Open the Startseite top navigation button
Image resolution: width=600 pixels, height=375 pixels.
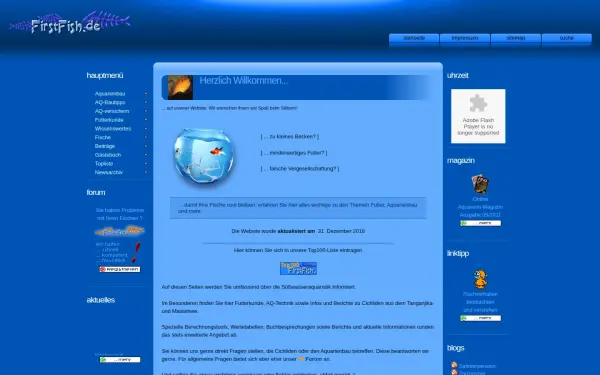[414, 38]
